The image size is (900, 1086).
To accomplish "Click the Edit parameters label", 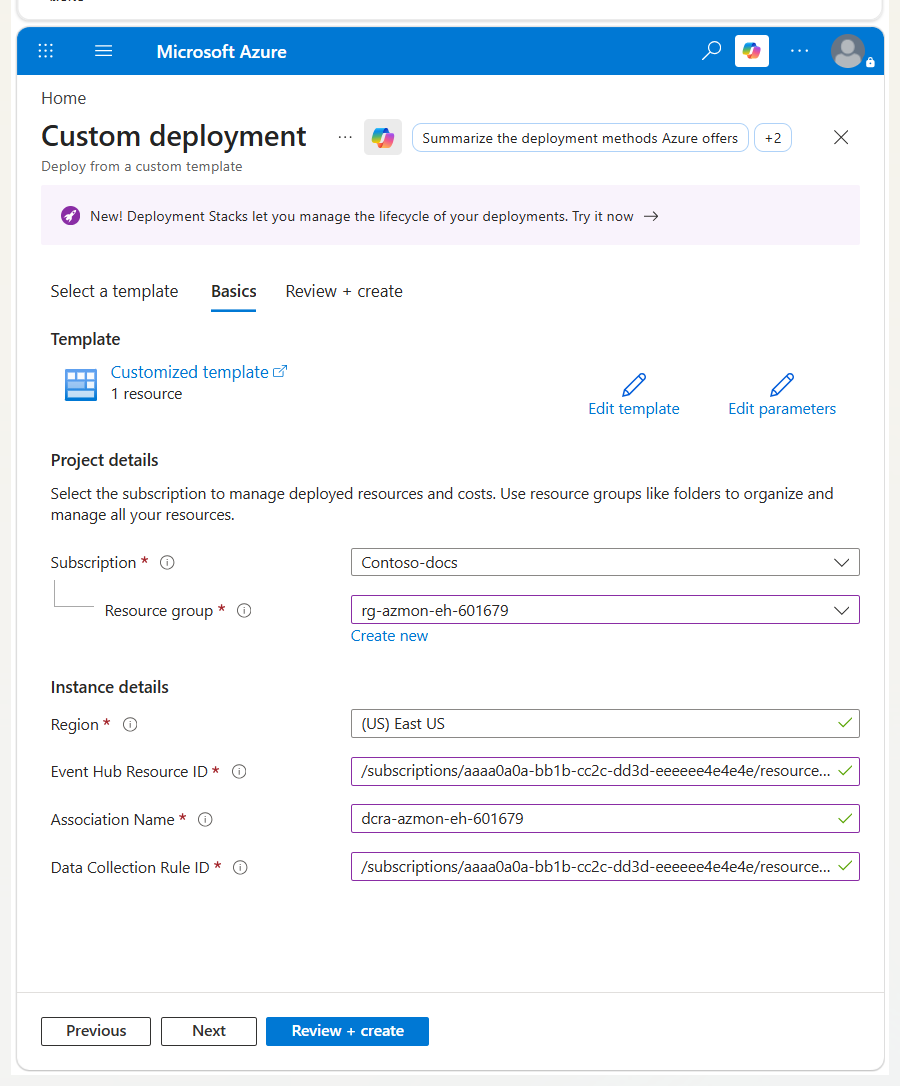I will point(782,409).
